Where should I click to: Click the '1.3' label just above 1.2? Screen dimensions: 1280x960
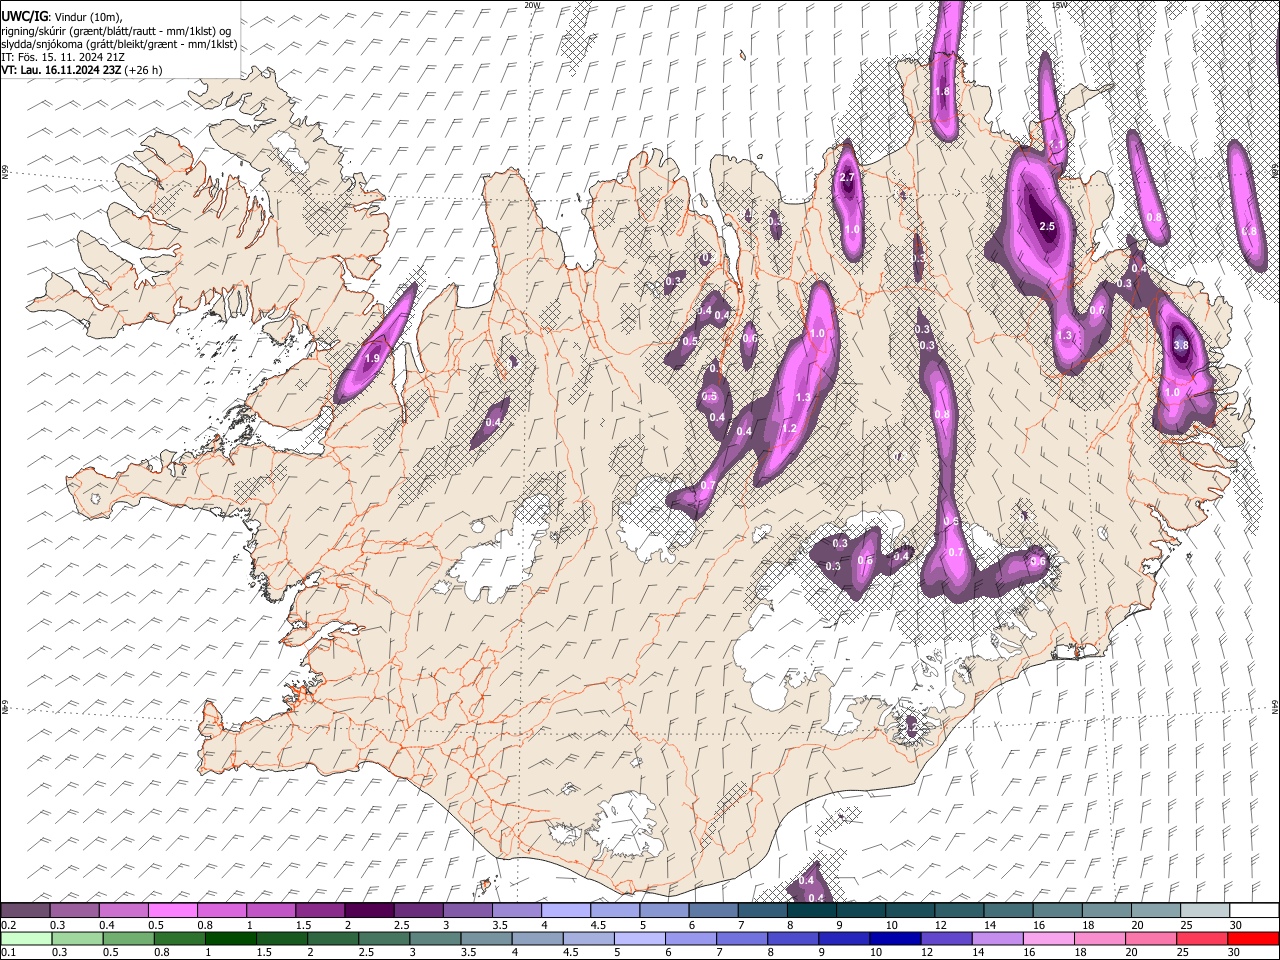(x=803, y=397)
